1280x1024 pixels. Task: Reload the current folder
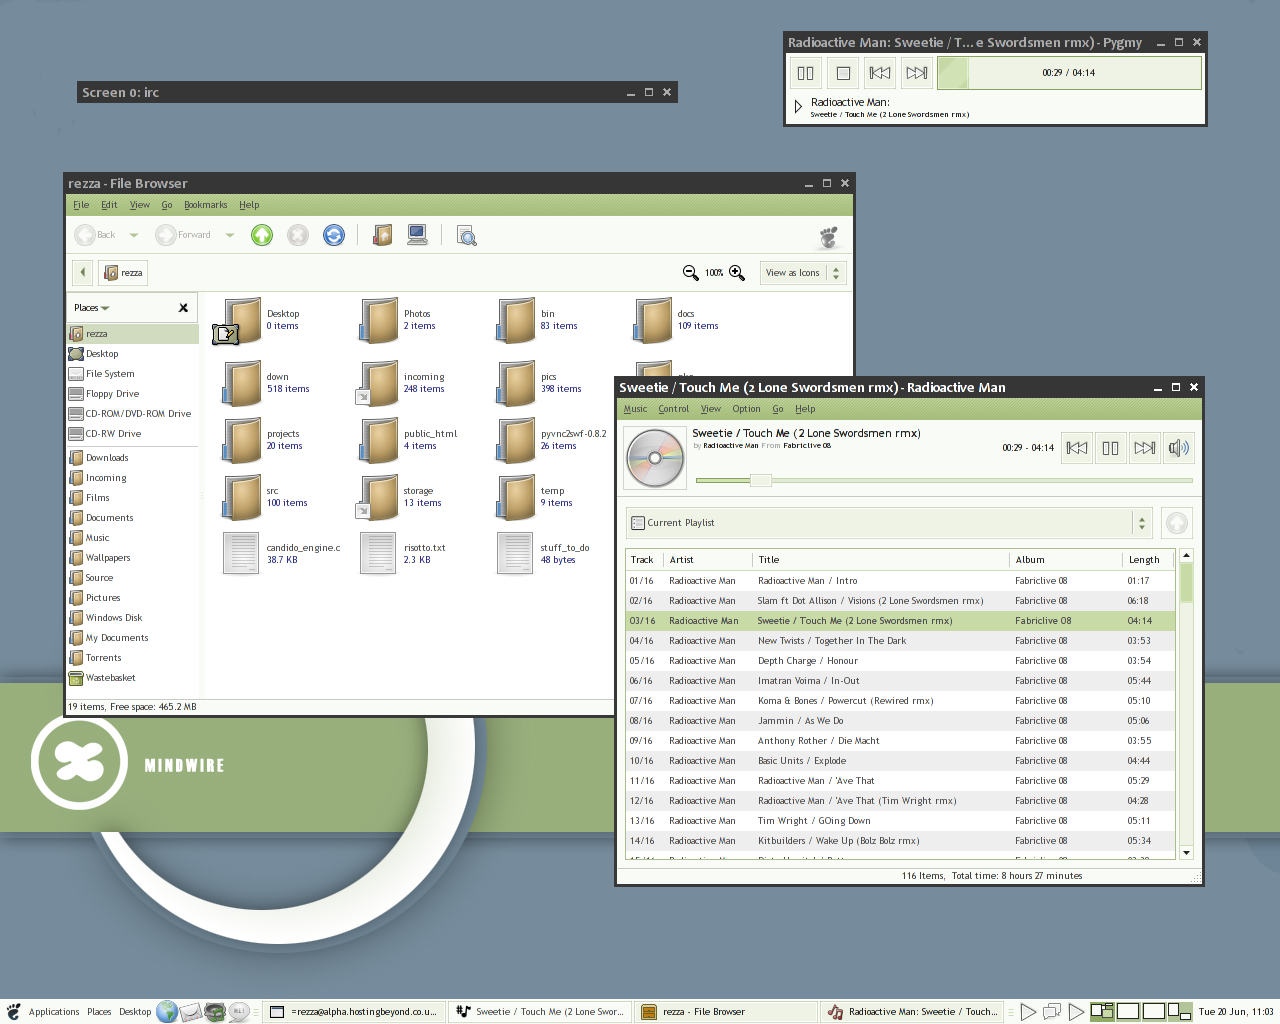(334, 235)
